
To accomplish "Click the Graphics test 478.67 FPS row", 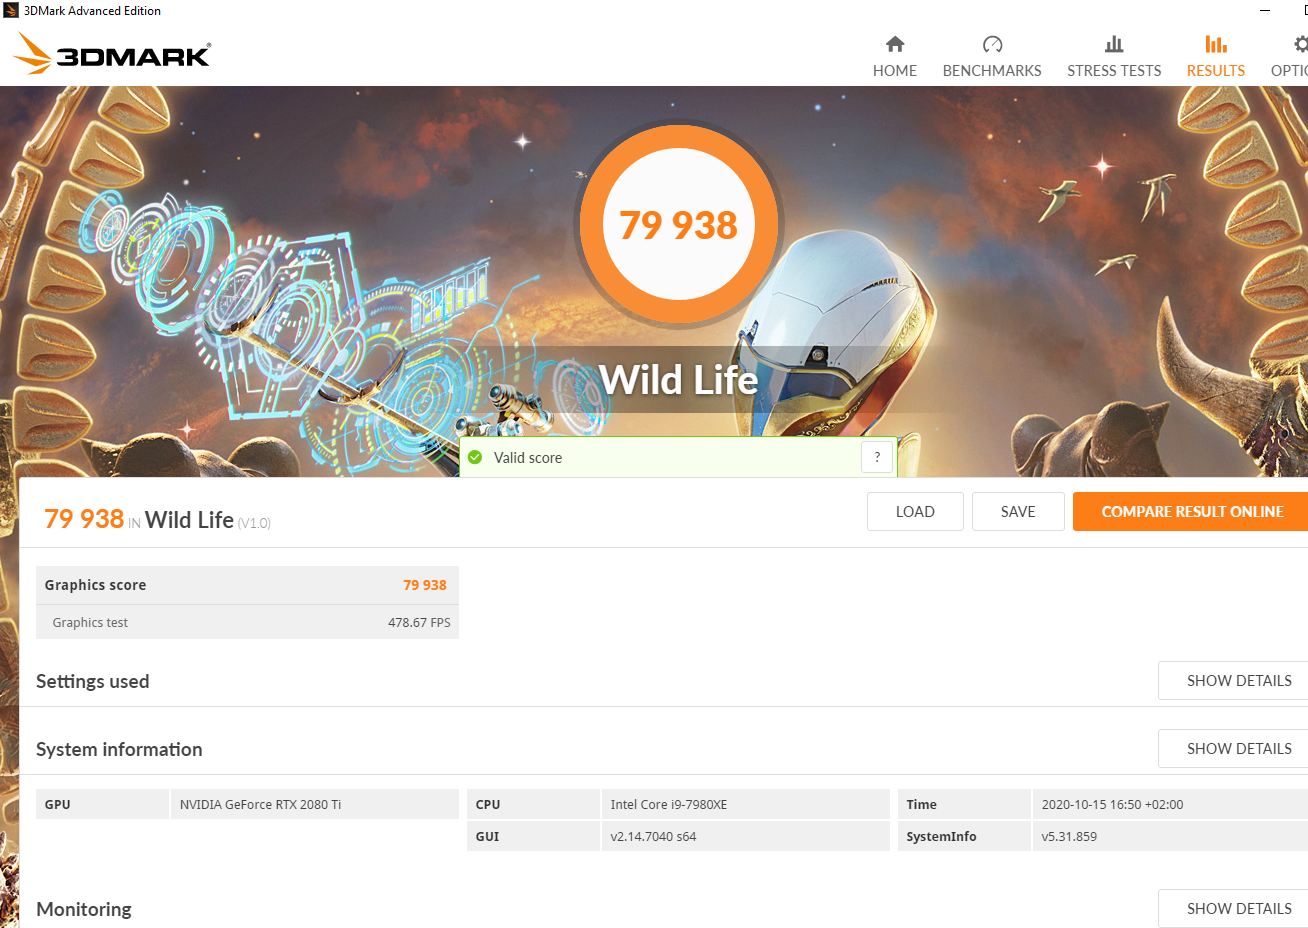I will click(247, 622).
